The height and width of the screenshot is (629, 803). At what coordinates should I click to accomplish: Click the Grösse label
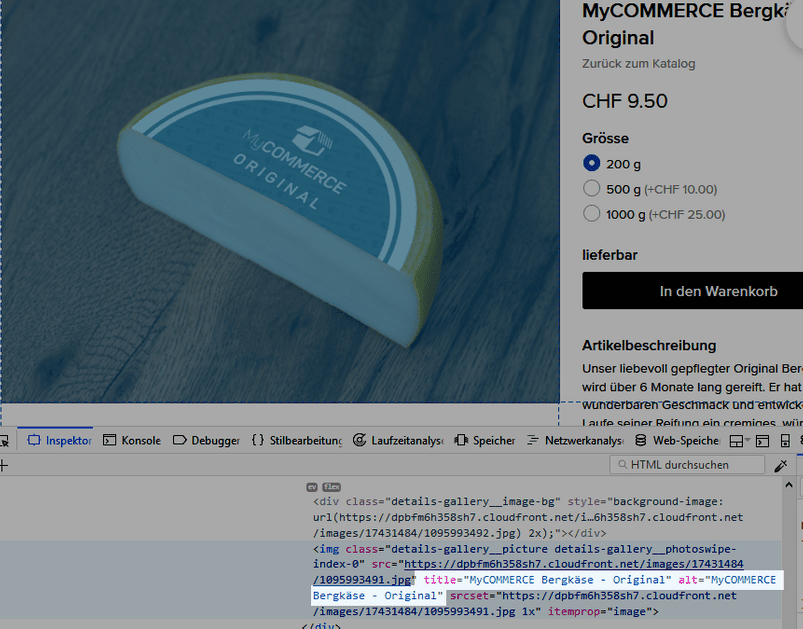click(x=605, y=138)
